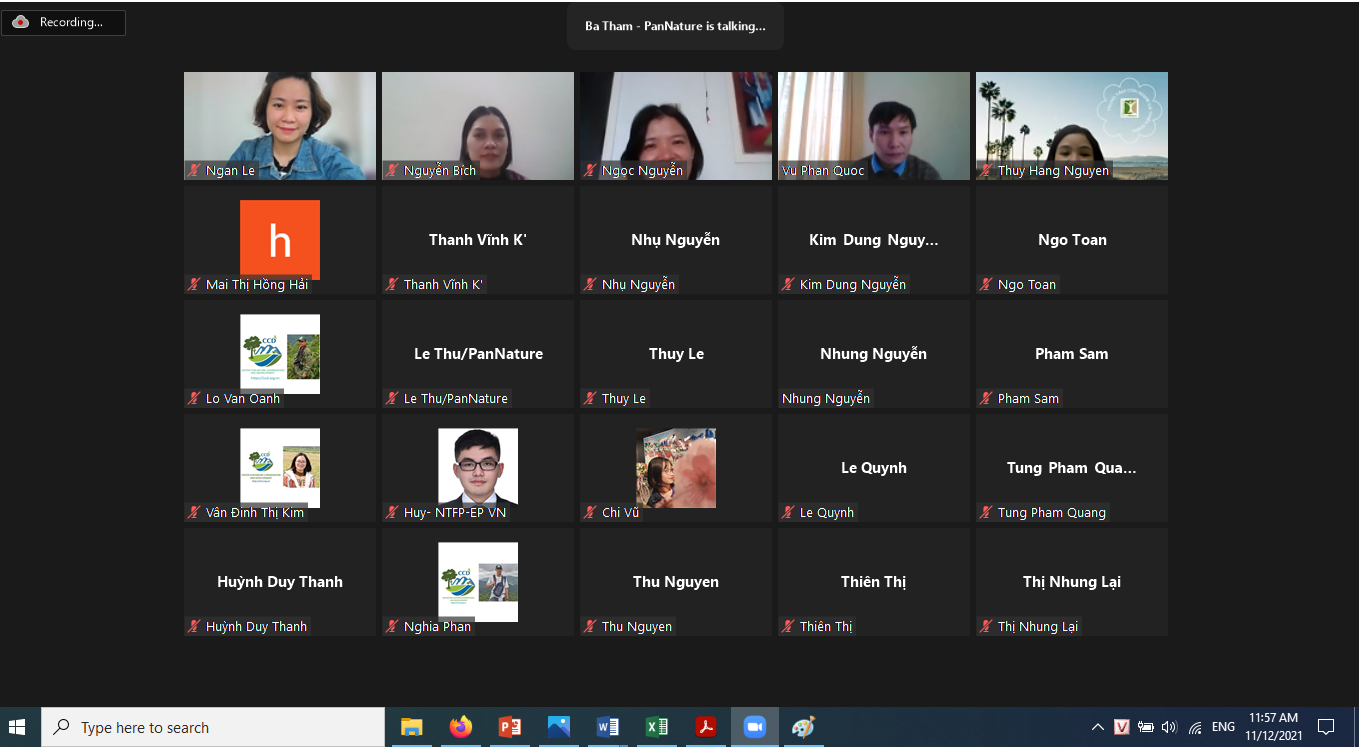The image size is (1363, 755).
Task: Open the ENG input language selector
Action: click(1223, 727)
